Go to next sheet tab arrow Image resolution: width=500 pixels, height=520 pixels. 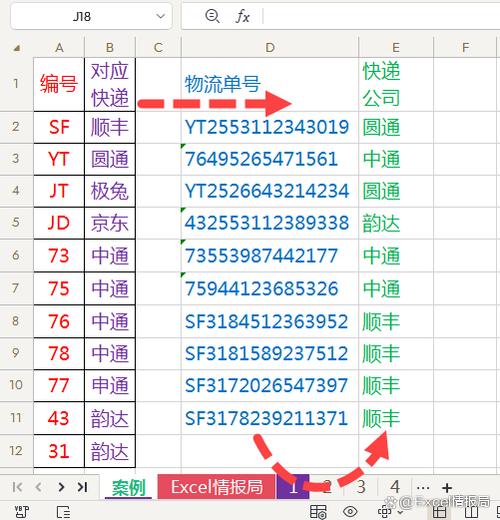[x=61, y=487]
